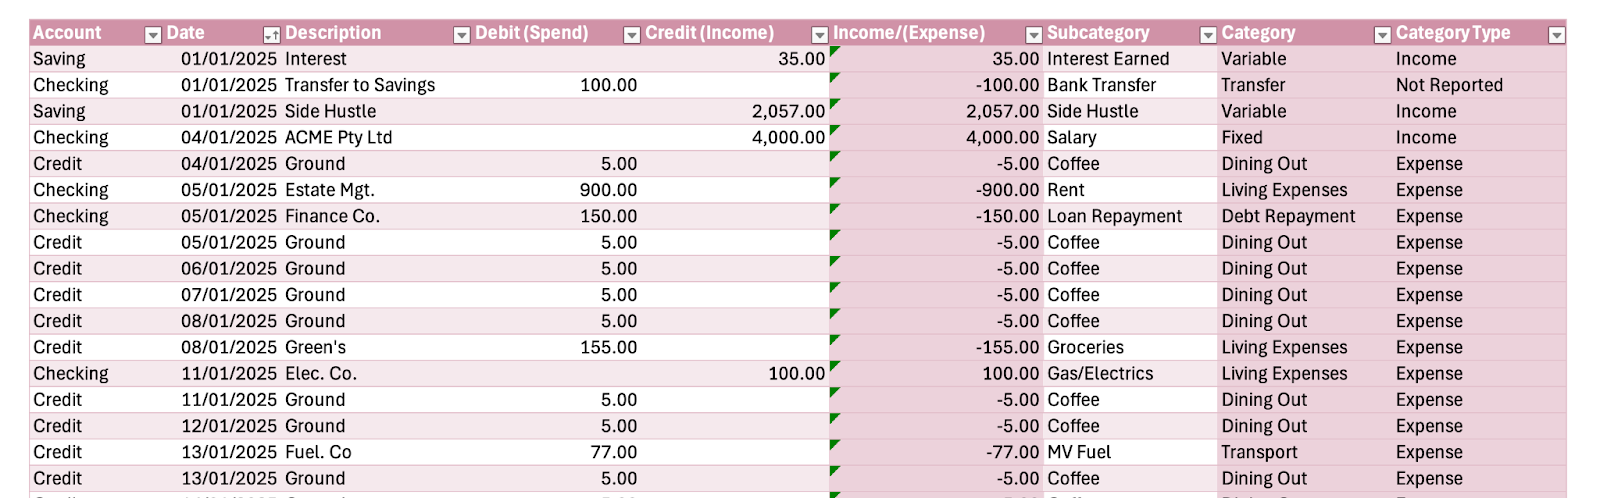The height and width of the screenshot is (498, 1600).
Task: Select the Description header cell
Action: [x=377, y=33]
